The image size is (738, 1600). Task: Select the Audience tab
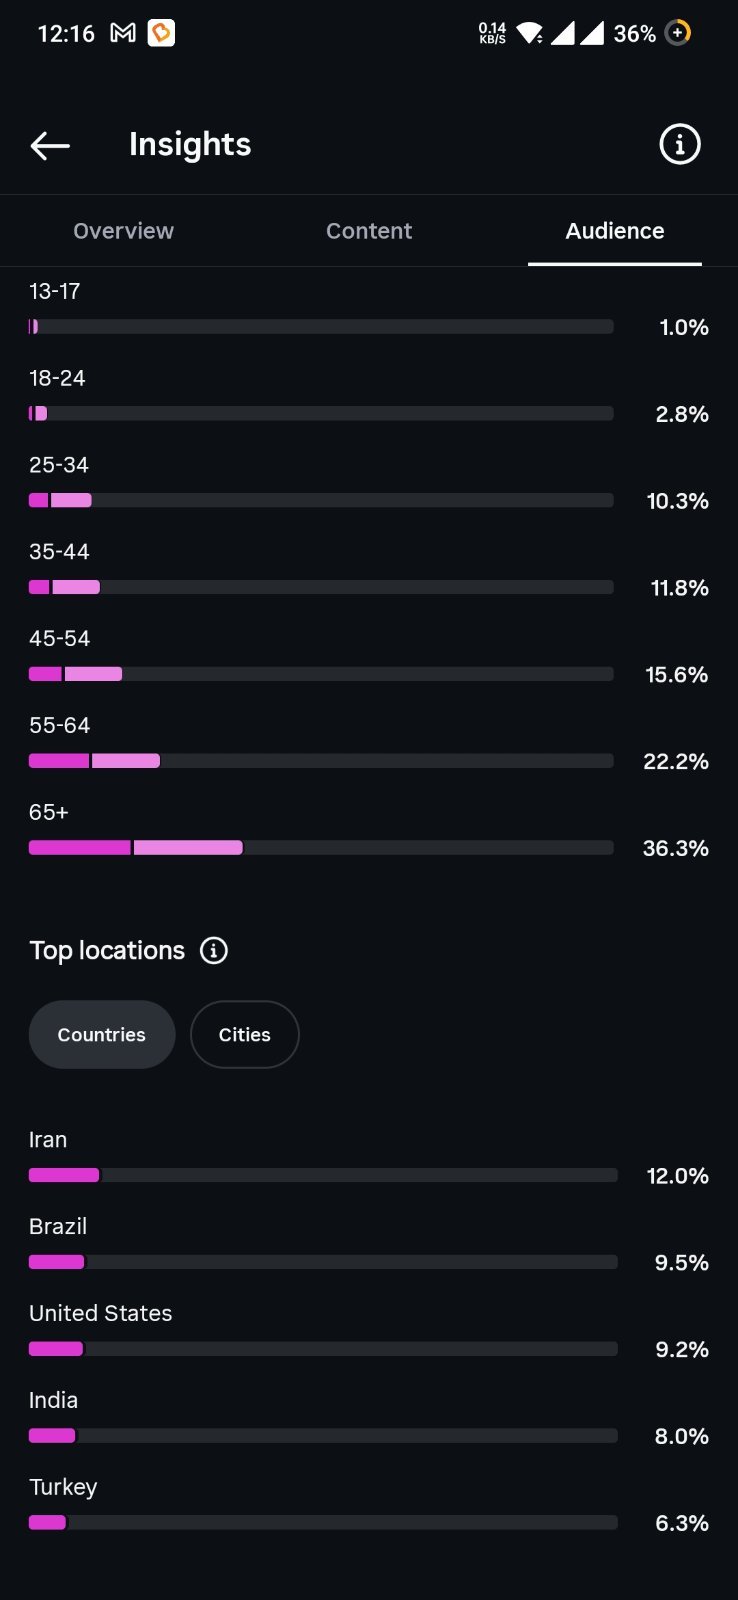pyautogui.click(x=615, y=231)
